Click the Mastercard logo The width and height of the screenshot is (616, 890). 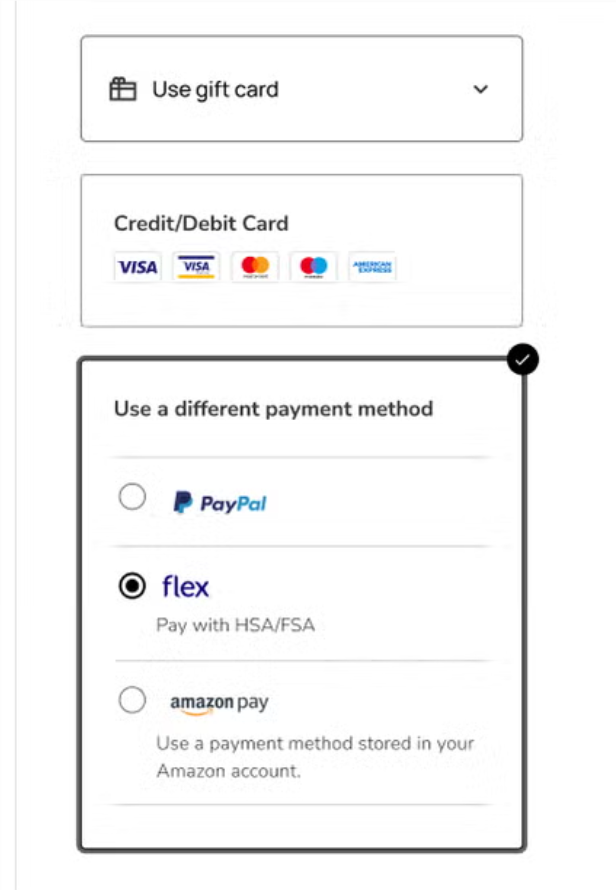255,267
